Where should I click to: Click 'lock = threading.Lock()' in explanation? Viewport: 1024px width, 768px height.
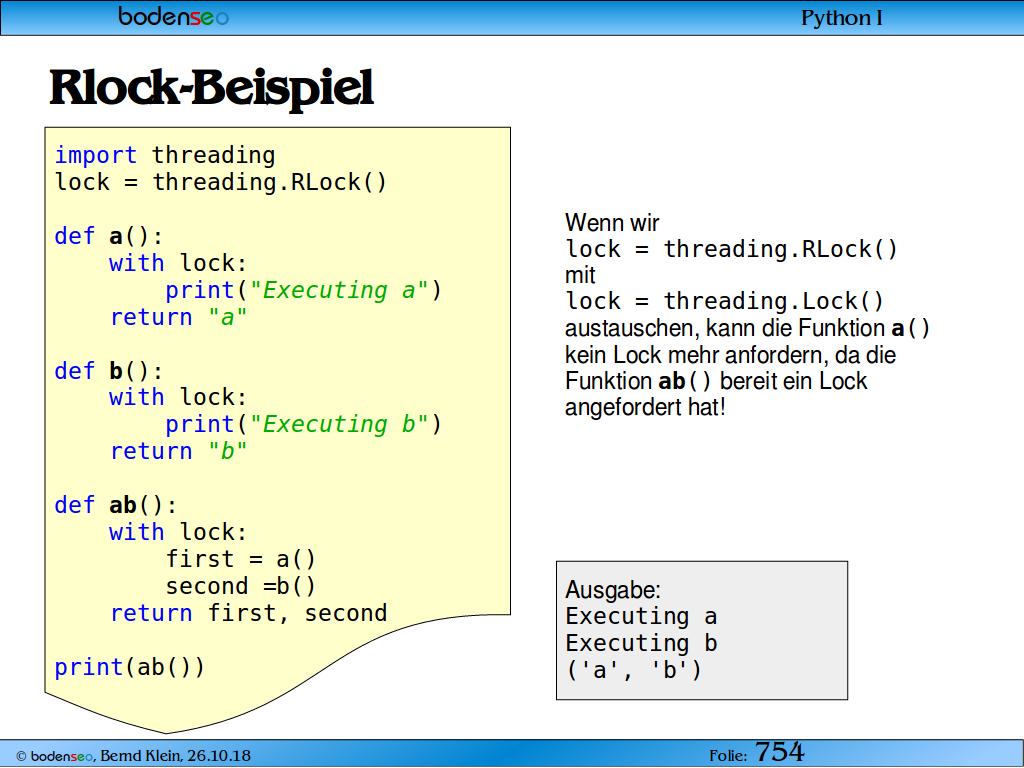[x=724, y=302]
